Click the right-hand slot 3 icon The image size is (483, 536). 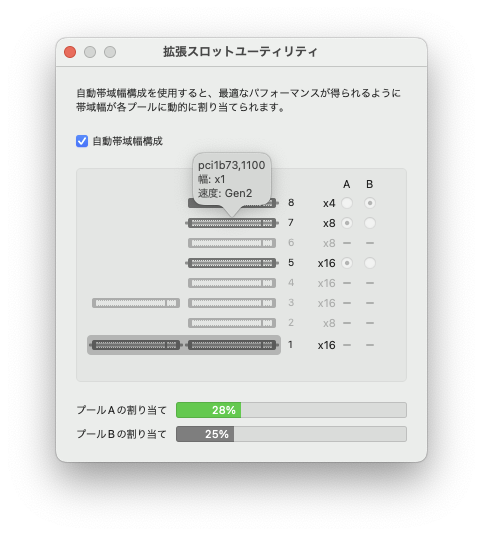click(x=232, y=303)
